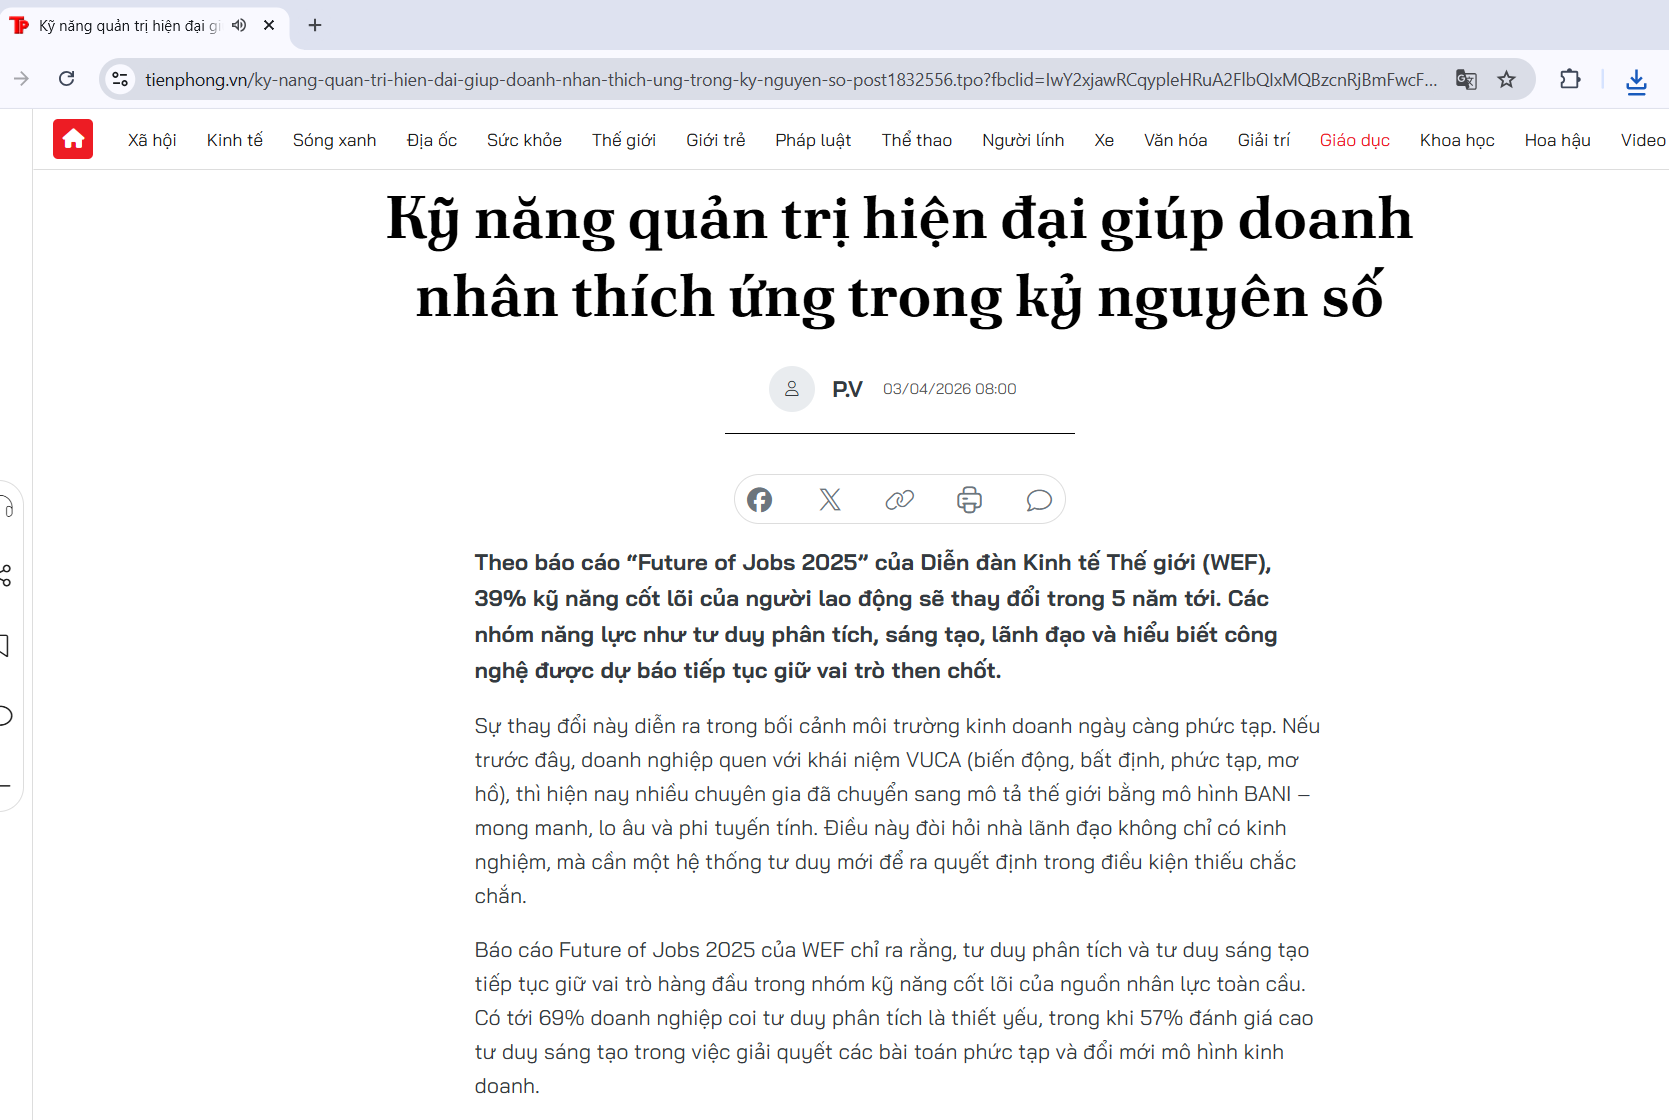
Task: Click the Google Translate icon
Action: [1466, 80]
